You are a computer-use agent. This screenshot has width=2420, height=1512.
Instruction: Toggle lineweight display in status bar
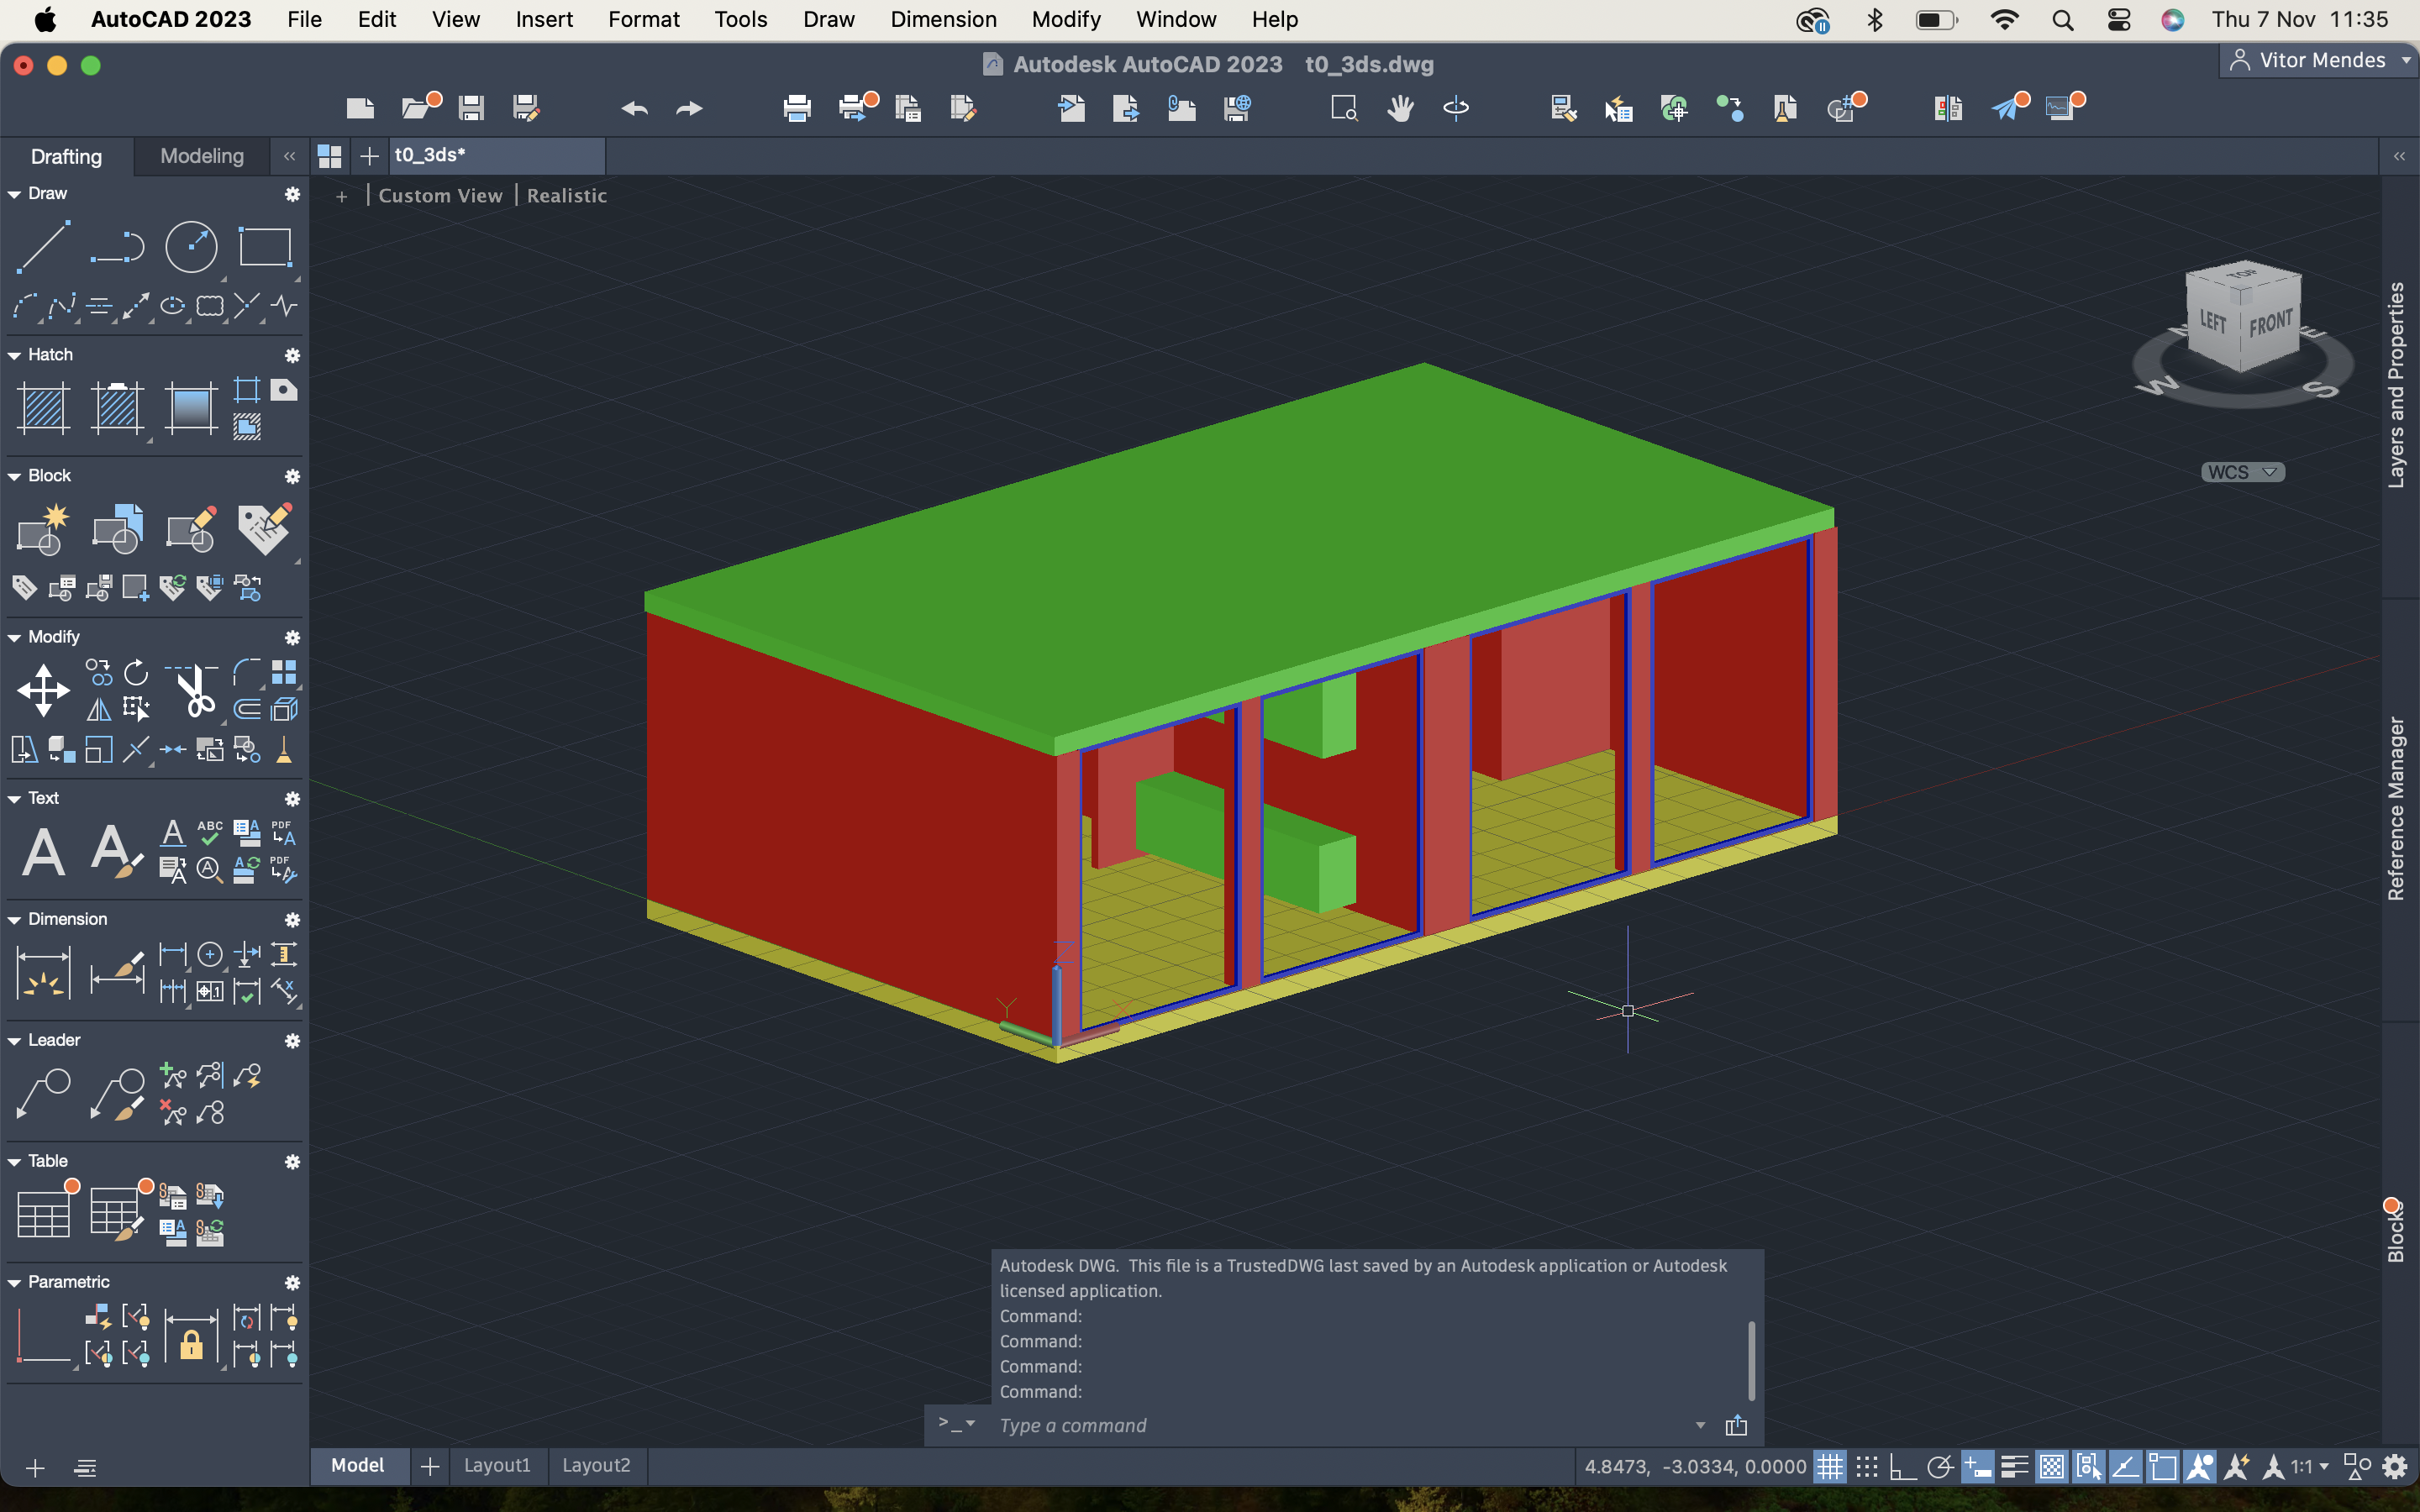pos(2014,1467)
